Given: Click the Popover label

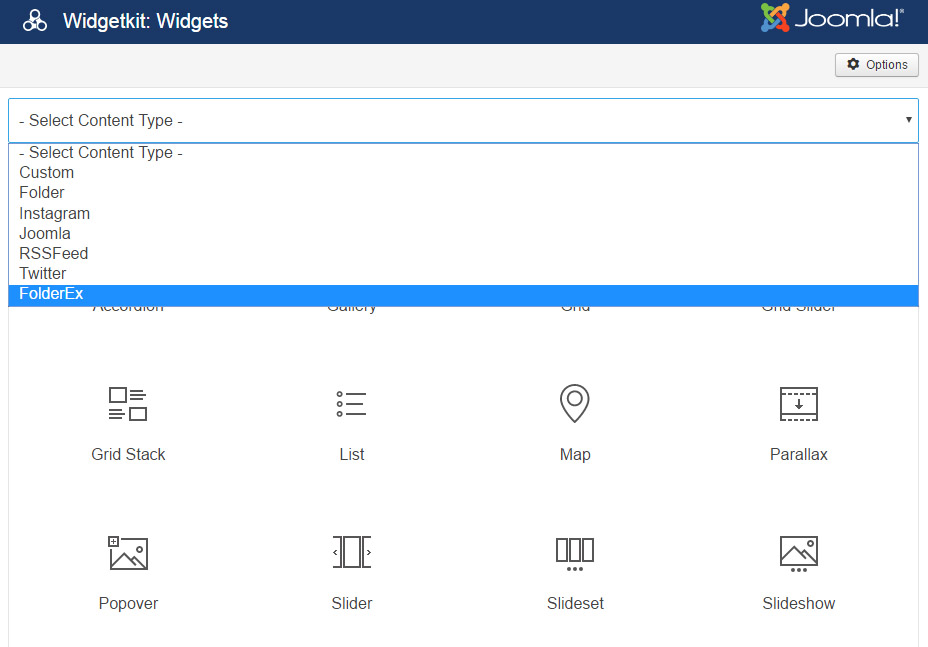Looking at the screenshot, I should coord(128,604).
